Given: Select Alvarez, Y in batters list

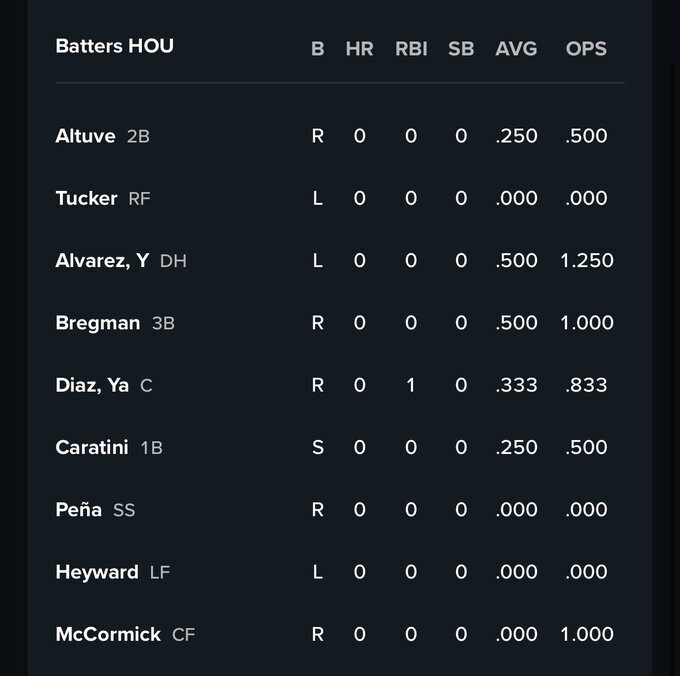Looking at the screenshot, I should tap(102, 261).
